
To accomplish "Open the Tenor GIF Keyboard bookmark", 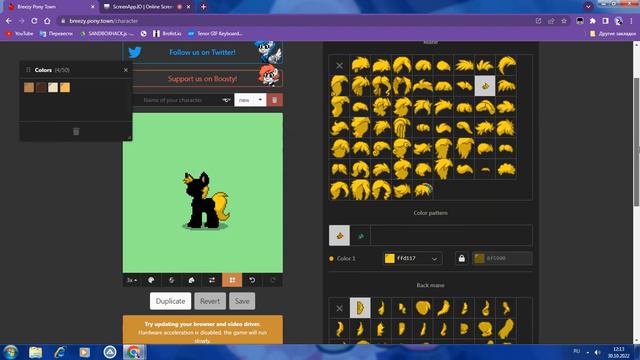I will pos(215,33).
